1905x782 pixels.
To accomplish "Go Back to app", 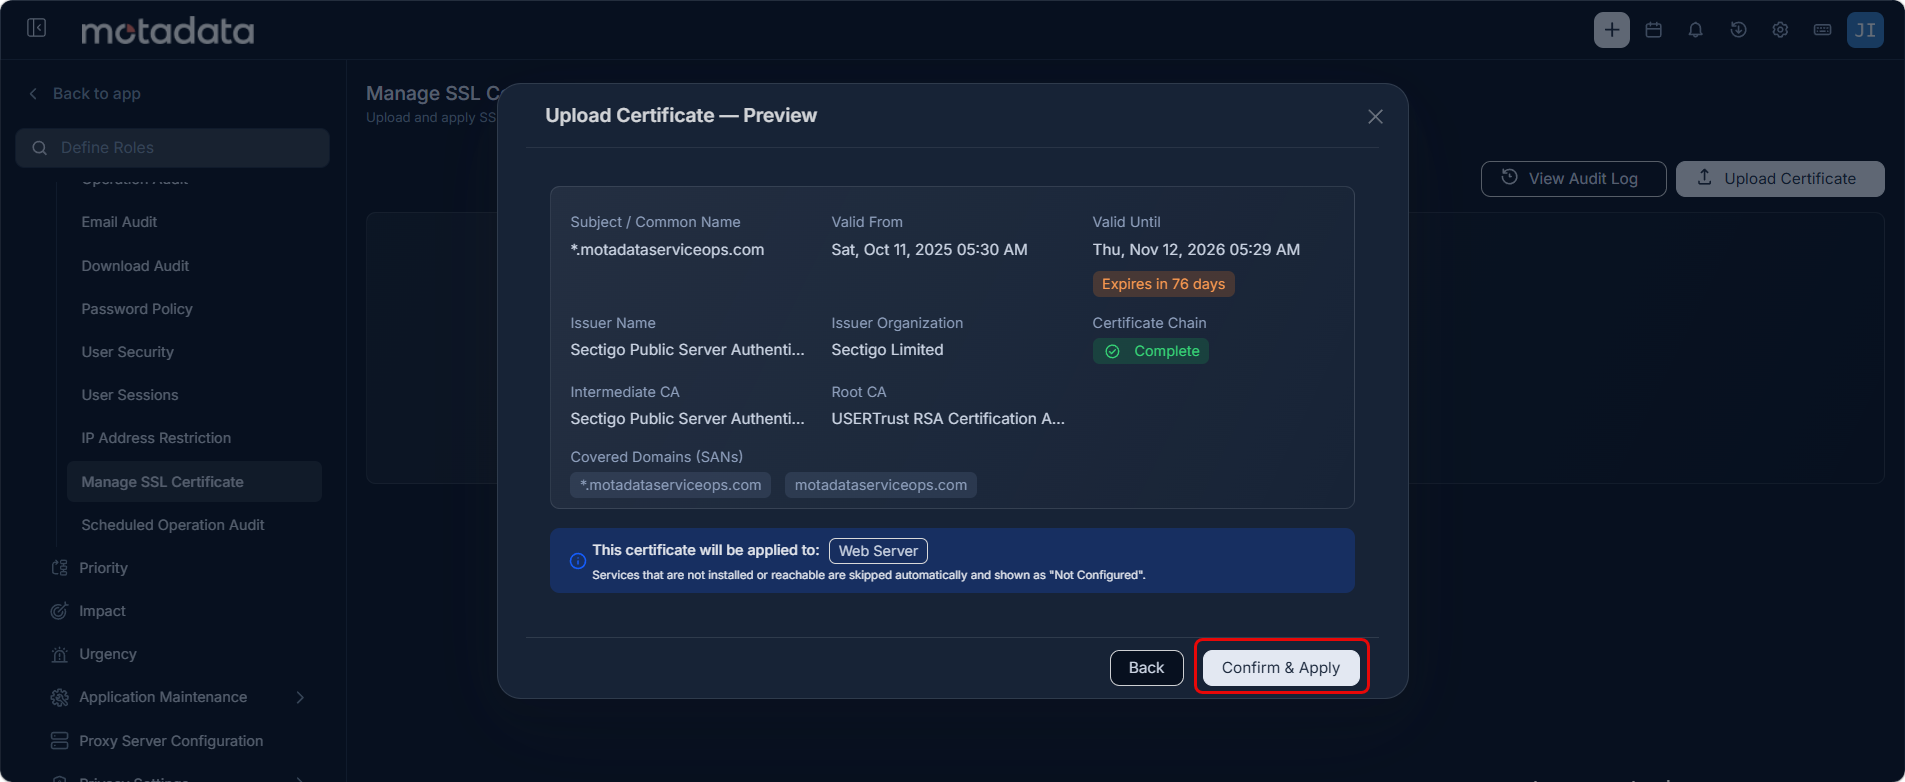I will 96,93.
